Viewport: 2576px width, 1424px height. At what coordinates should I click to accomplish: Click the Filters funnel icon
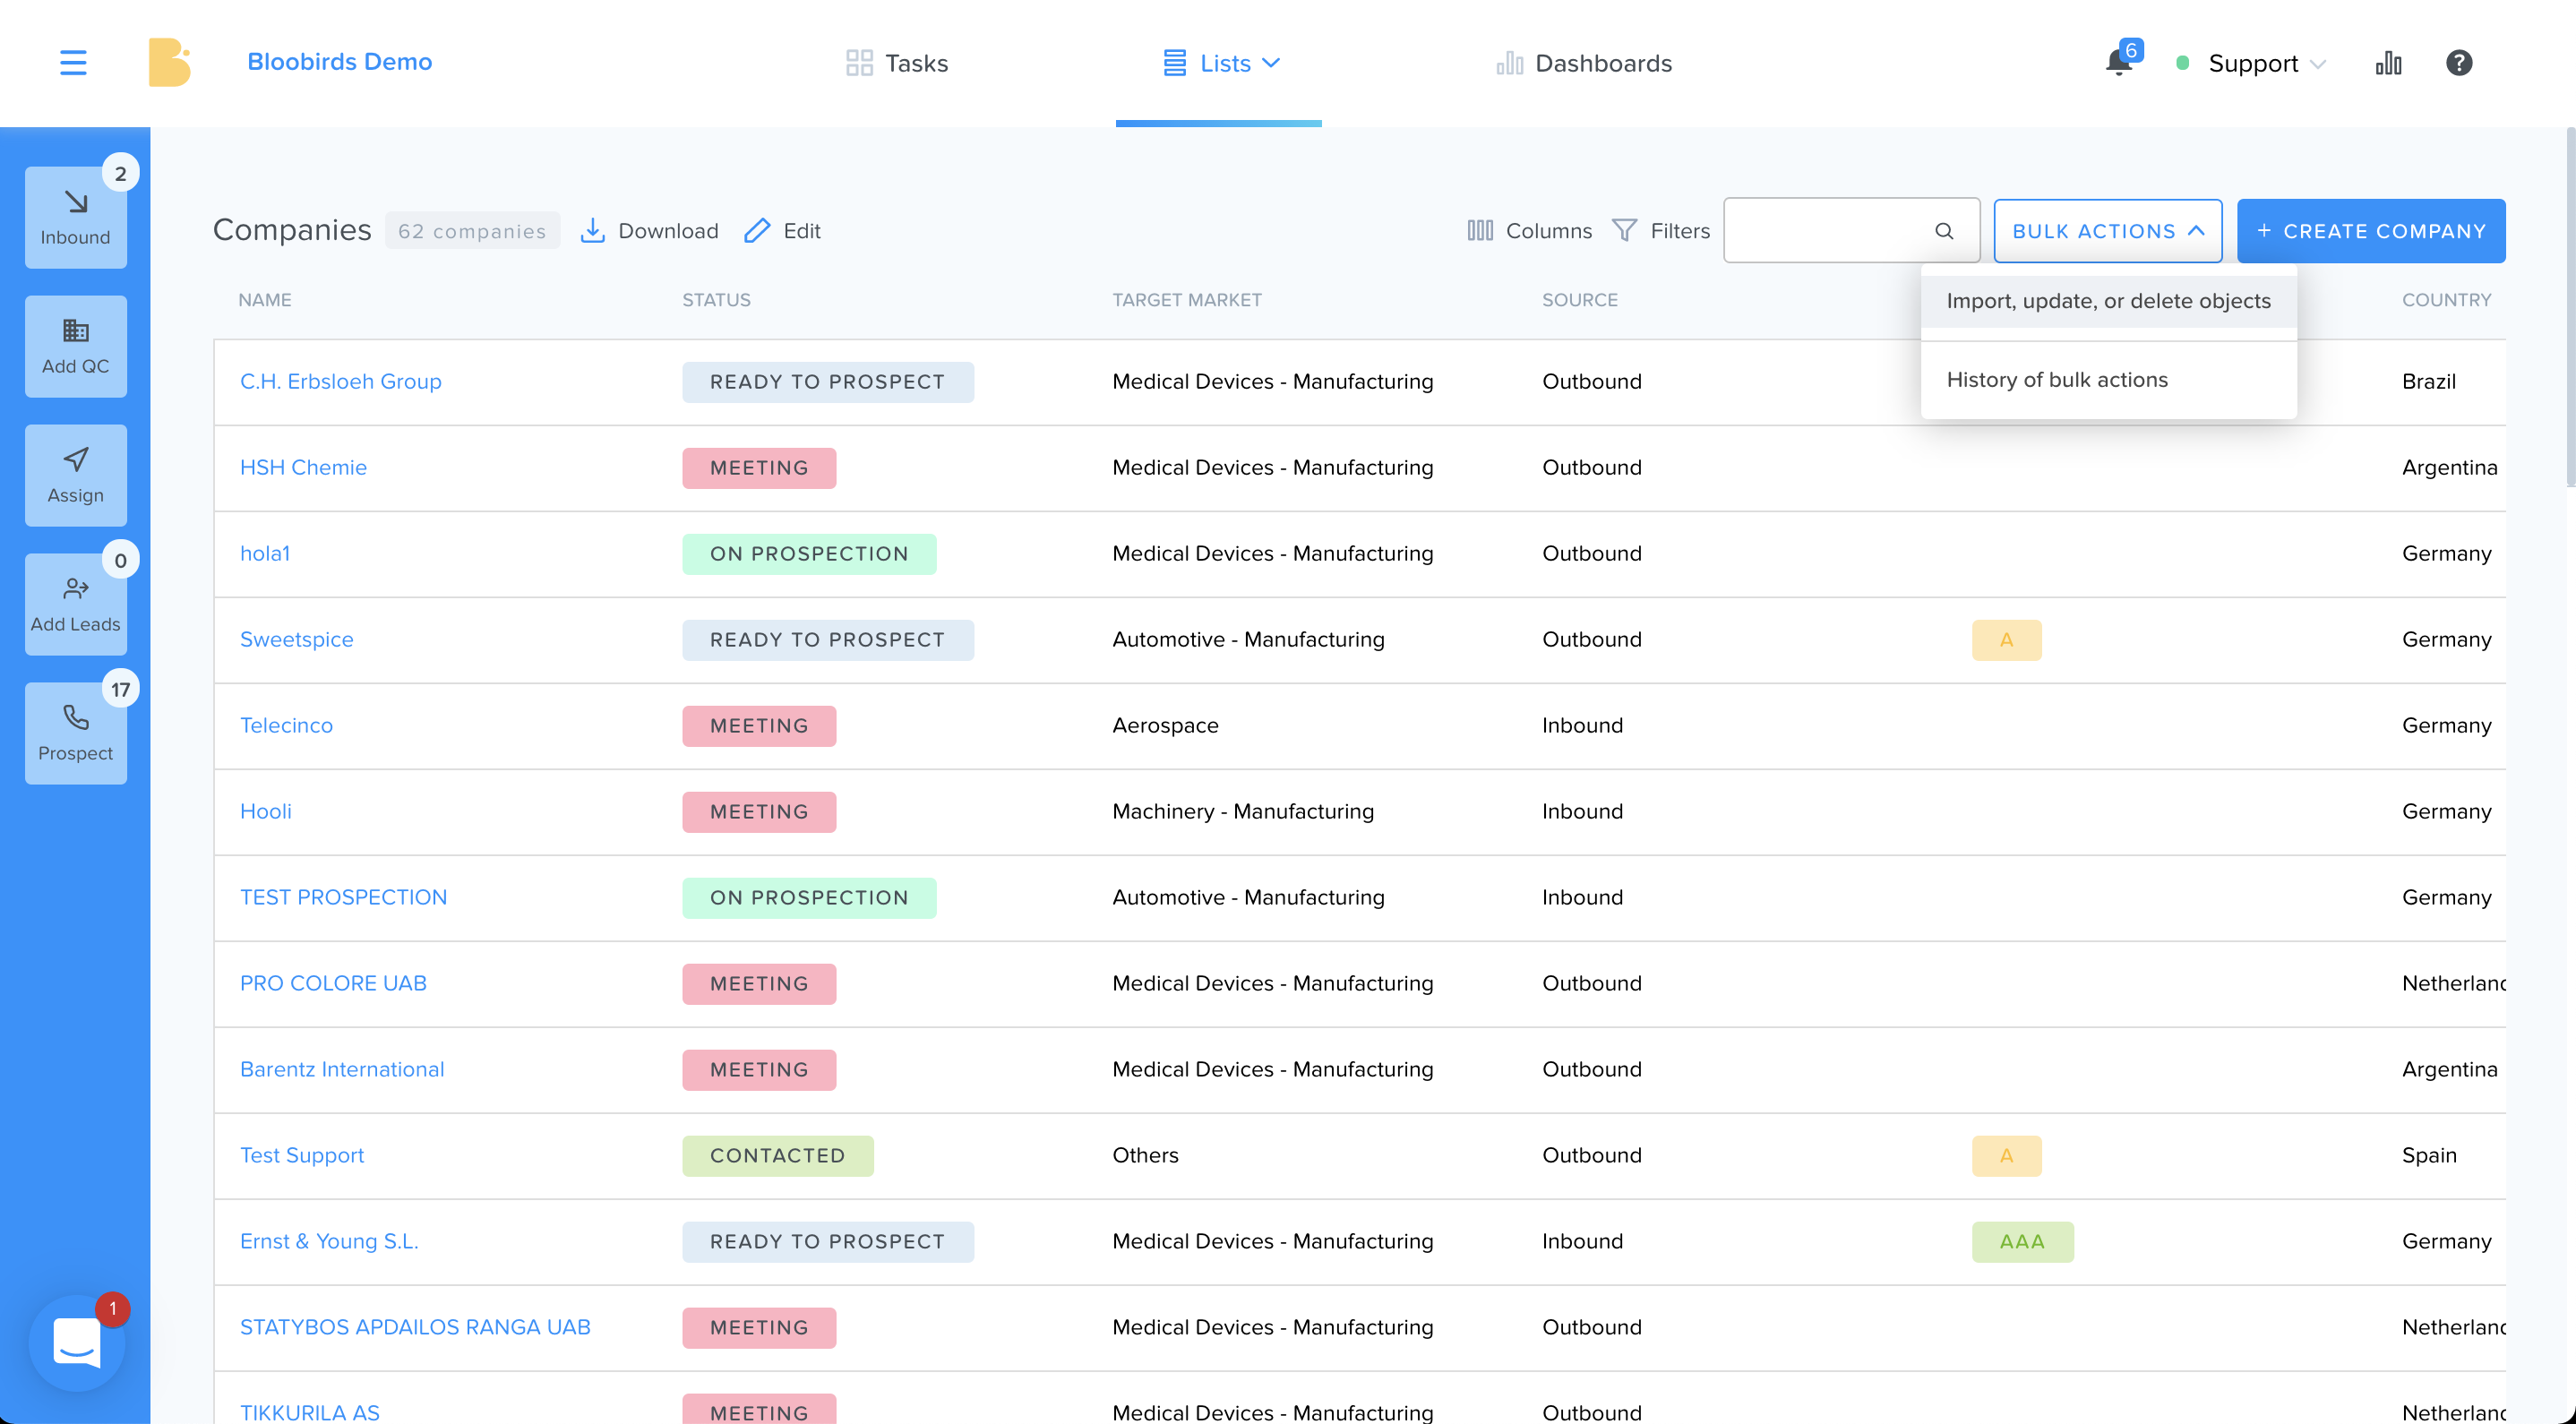[1625, 231]
